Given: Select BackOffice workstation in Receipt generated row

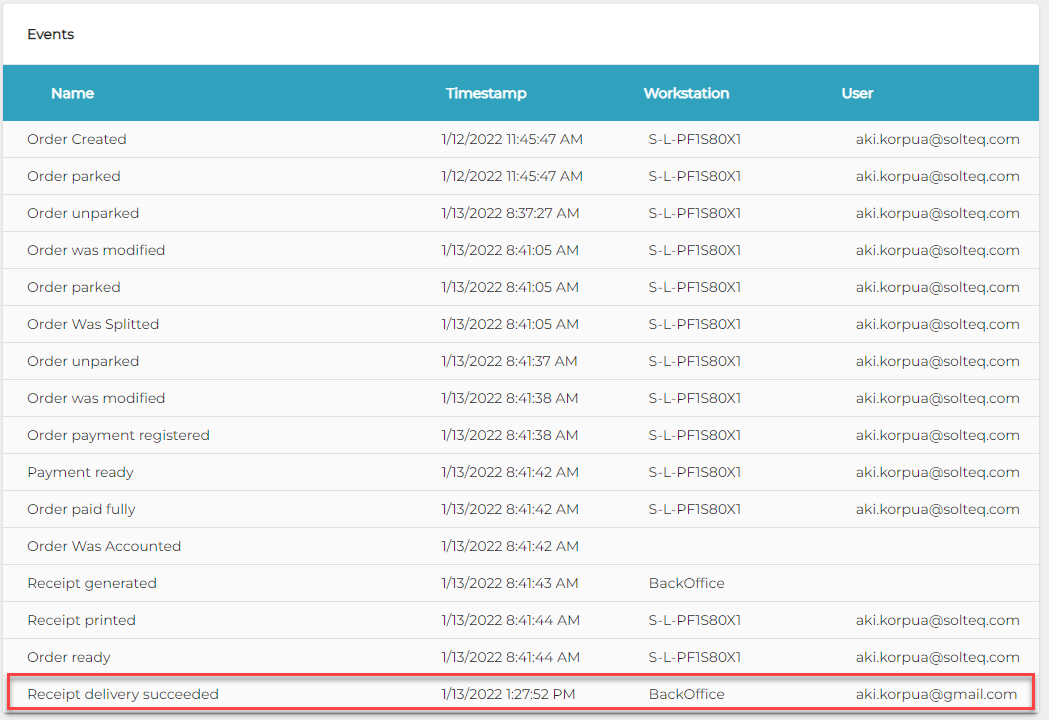Looking at the screenshot, I should [686, 583].
